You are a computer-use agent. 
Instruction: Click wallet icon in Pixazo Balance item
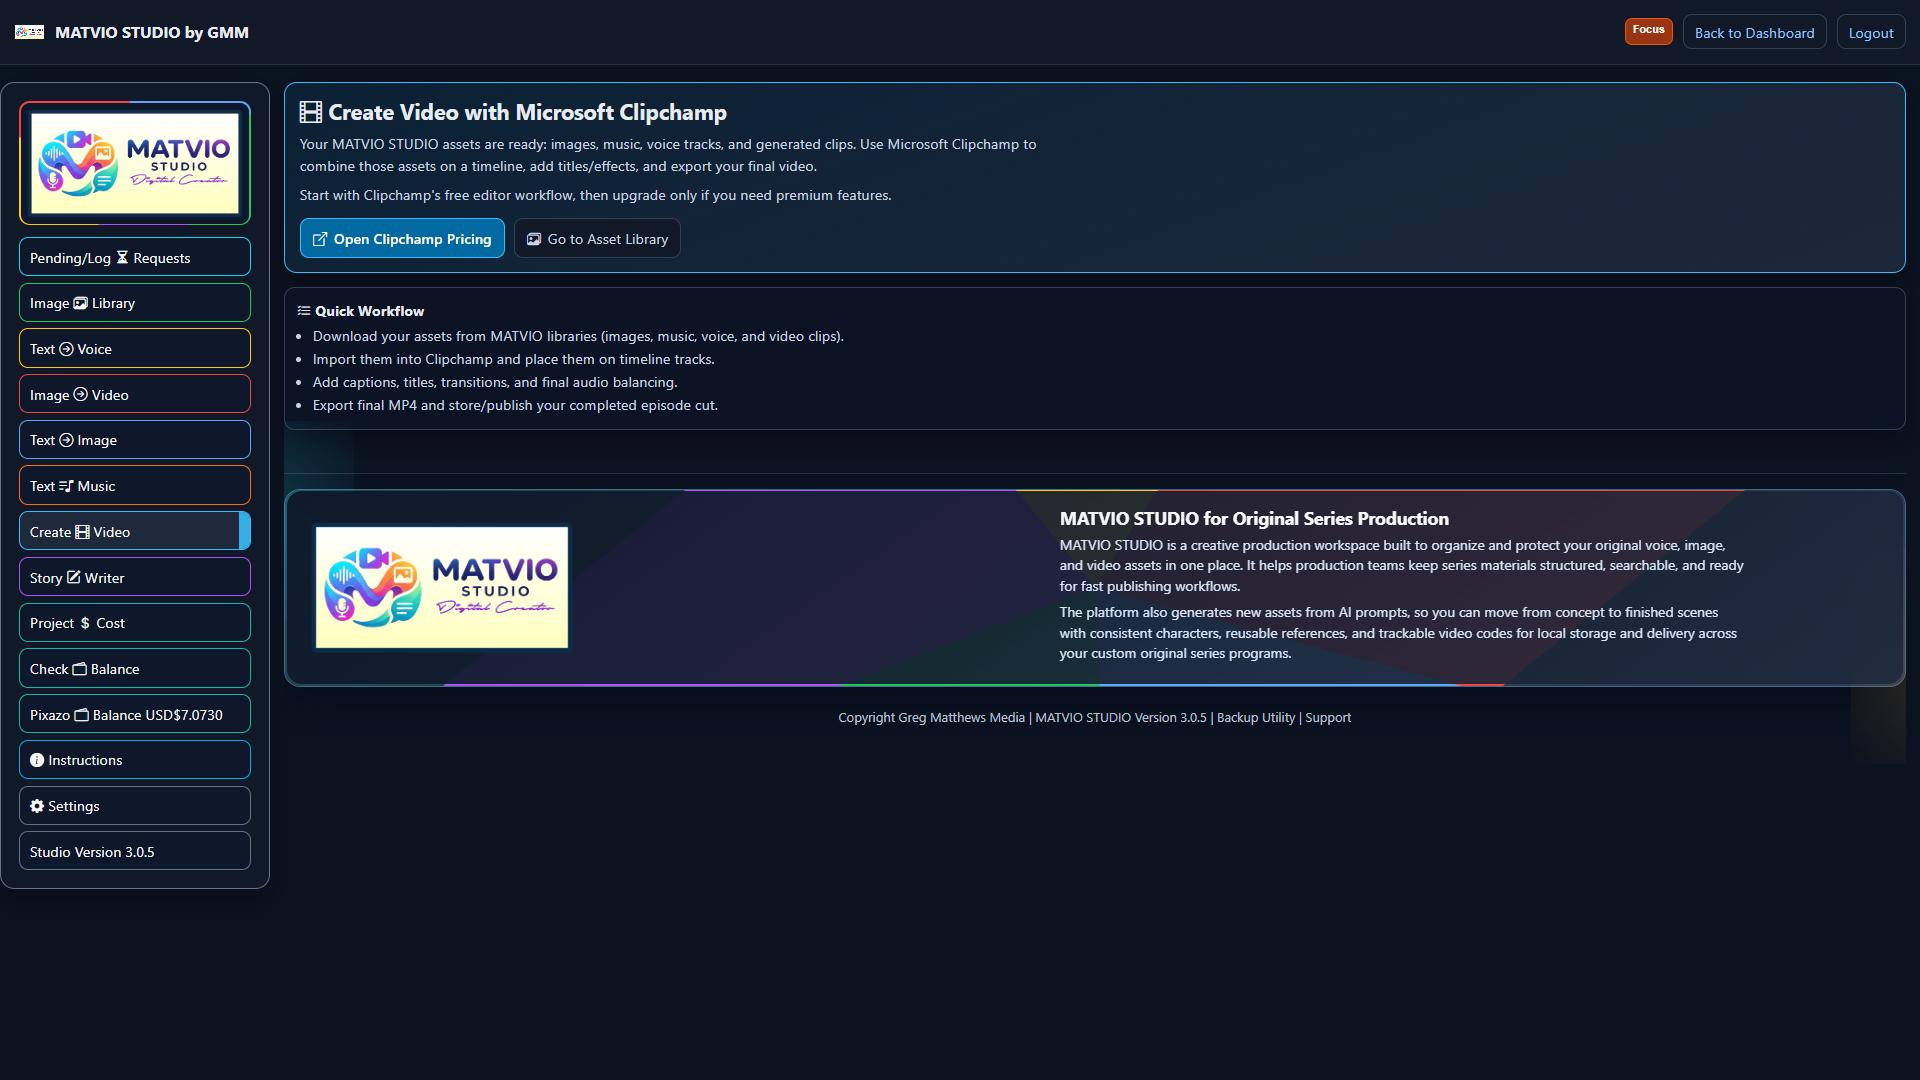(82, 715)
